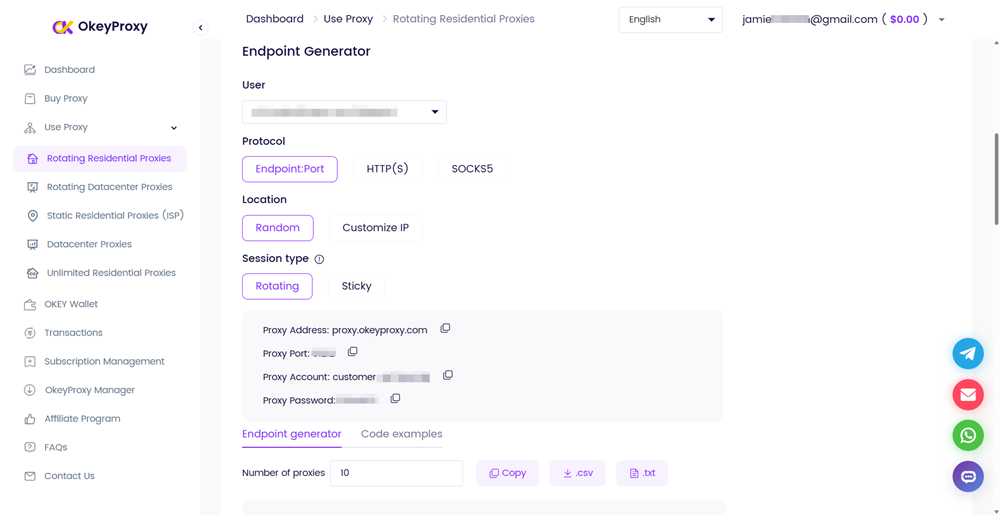Select the Endpoint:Port protocol option

point(290,170)
